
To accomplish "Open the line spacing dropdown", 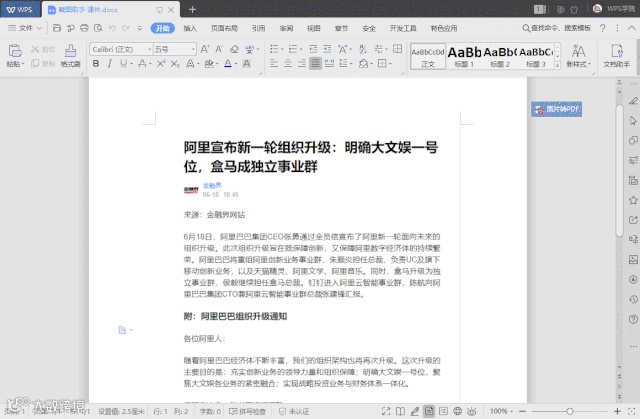I will (x=351, y=64).
